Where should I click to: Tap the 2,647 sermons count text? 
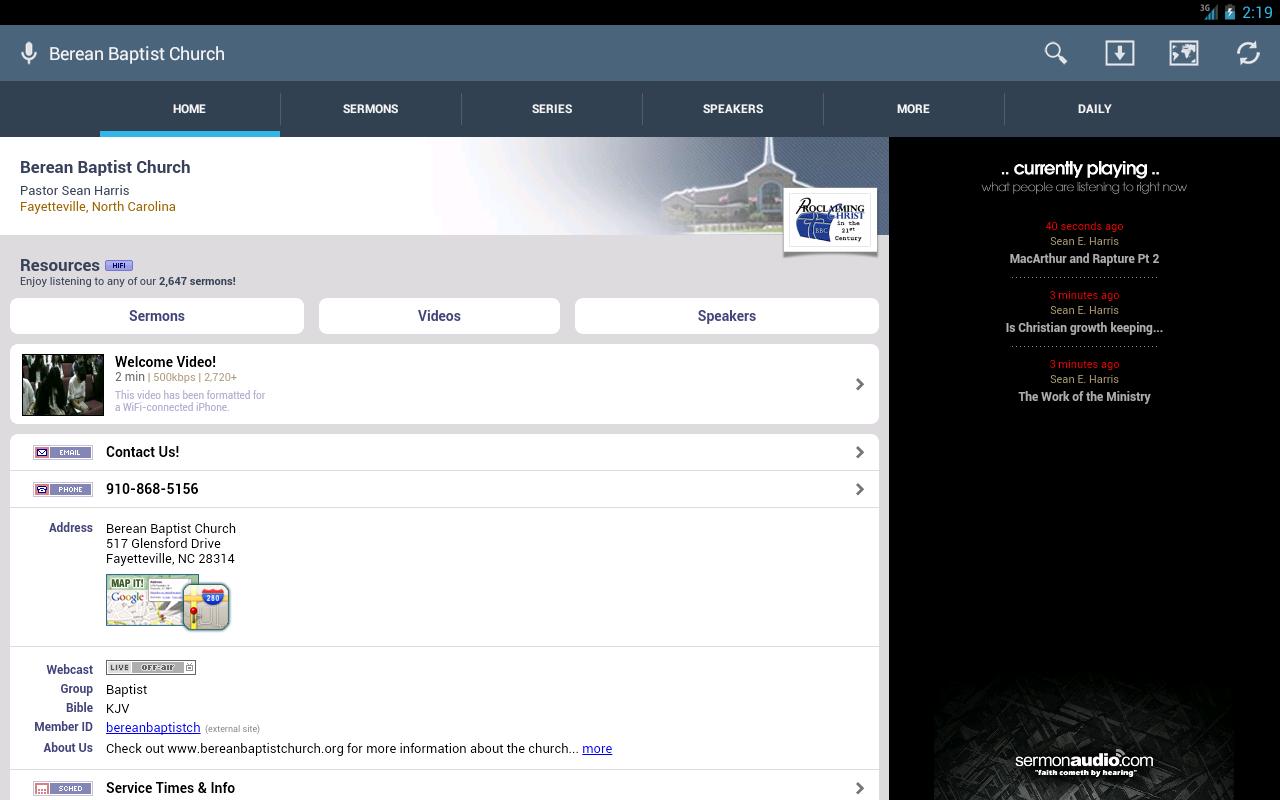(197, 281)
